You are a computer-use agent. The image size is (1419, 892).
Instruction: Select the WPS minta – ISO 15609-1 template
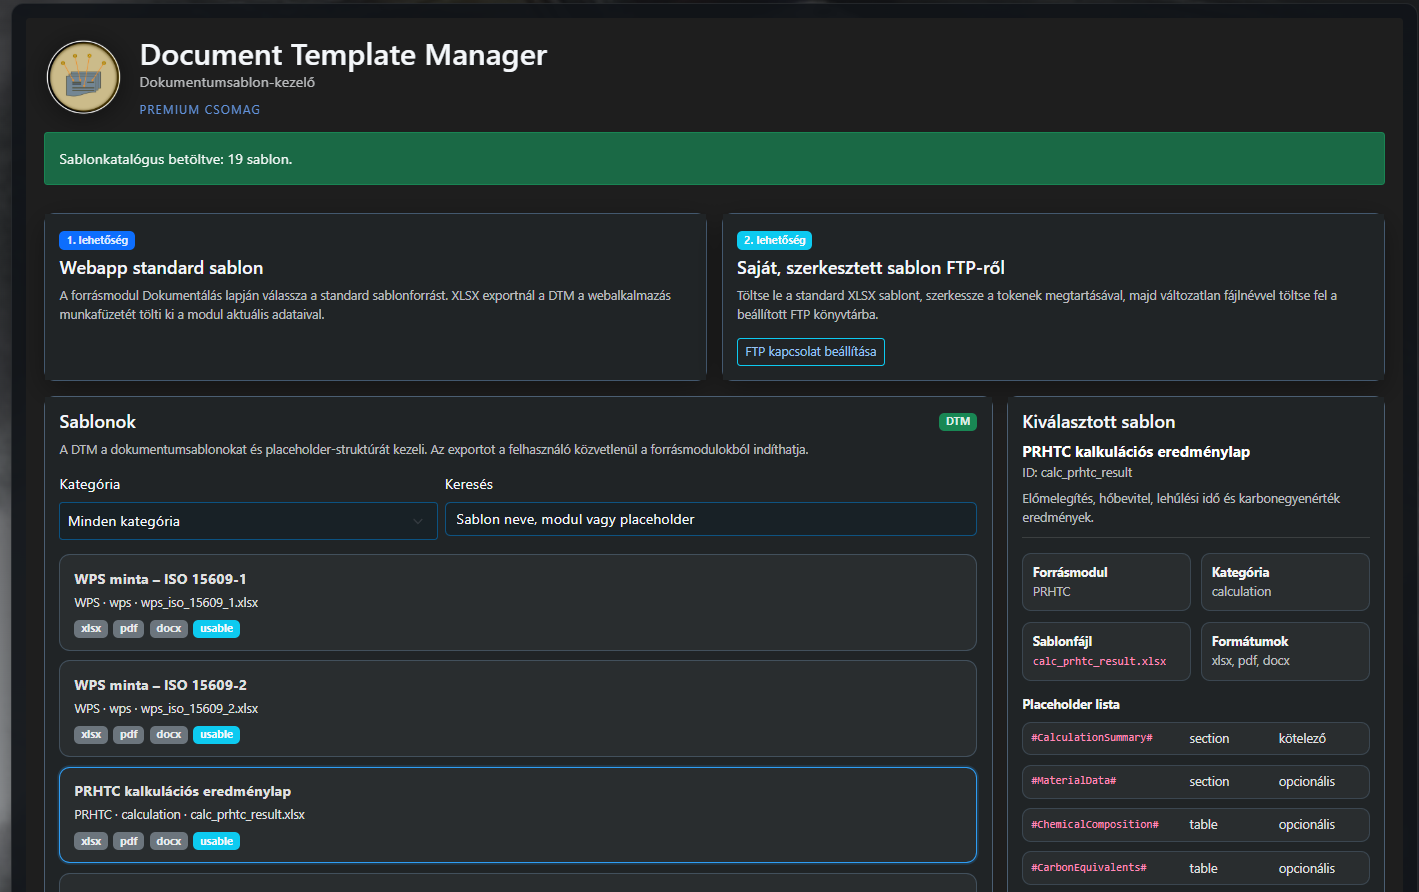click(518, 603)
